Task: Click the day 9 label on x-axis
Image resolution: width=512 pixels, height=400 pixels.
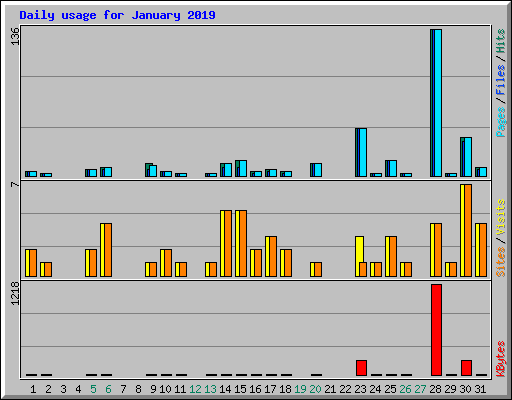Action: point(153,389)
